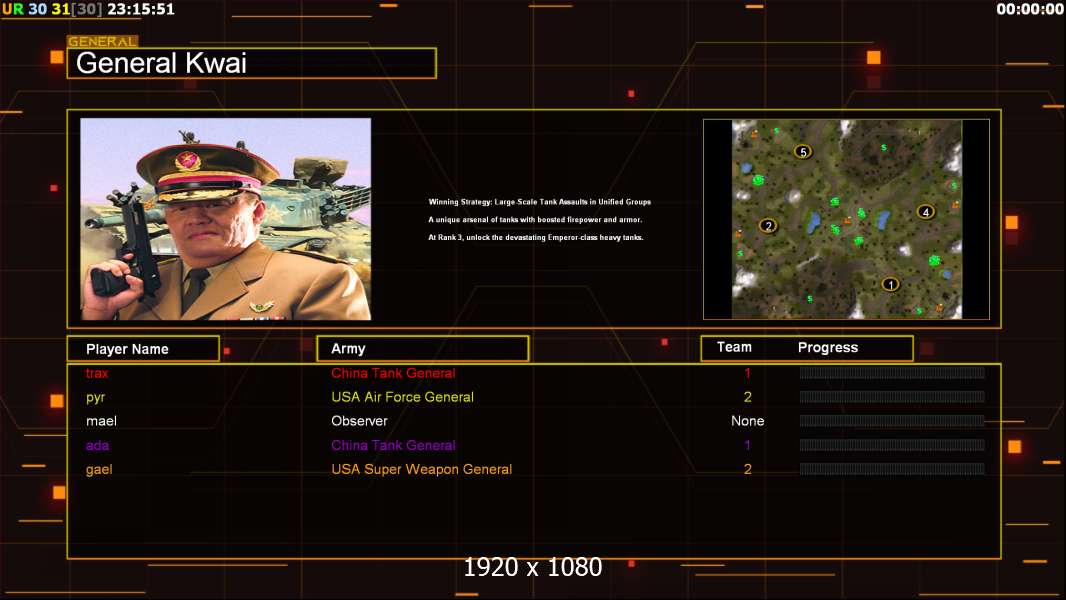Click the Army column header

click(423, 349)
